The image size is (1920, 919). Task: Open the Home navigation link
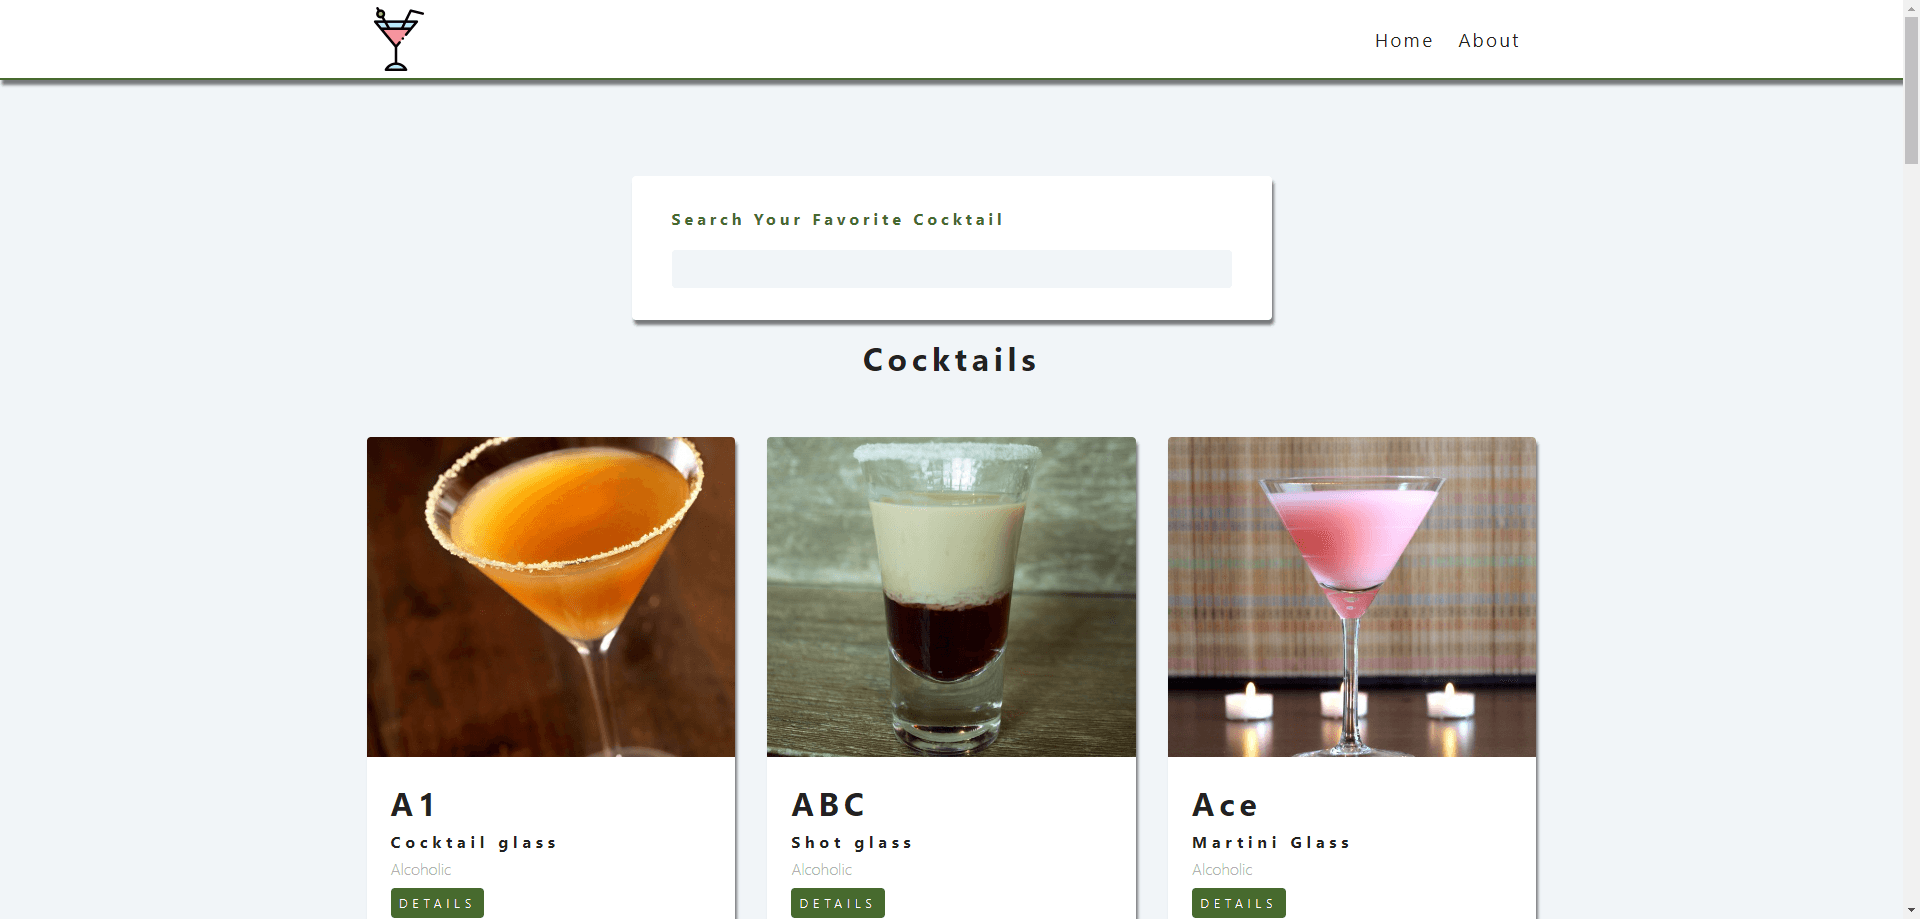(1403, 41)
